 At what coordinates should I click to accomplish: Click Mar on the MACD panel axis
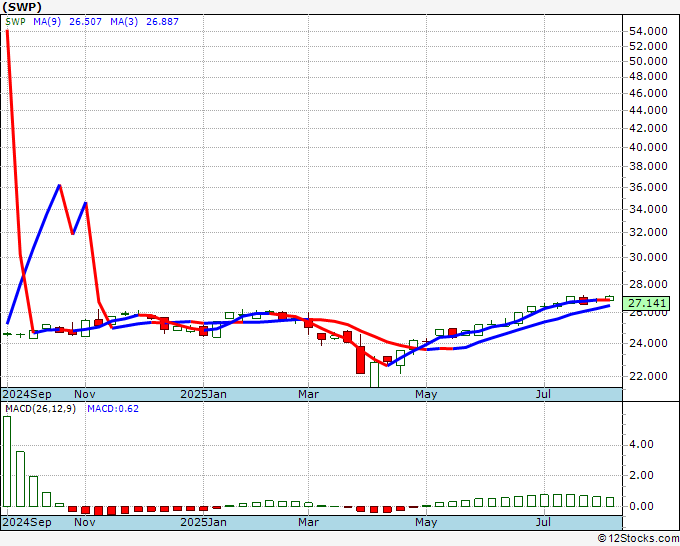tap(308, 522)
